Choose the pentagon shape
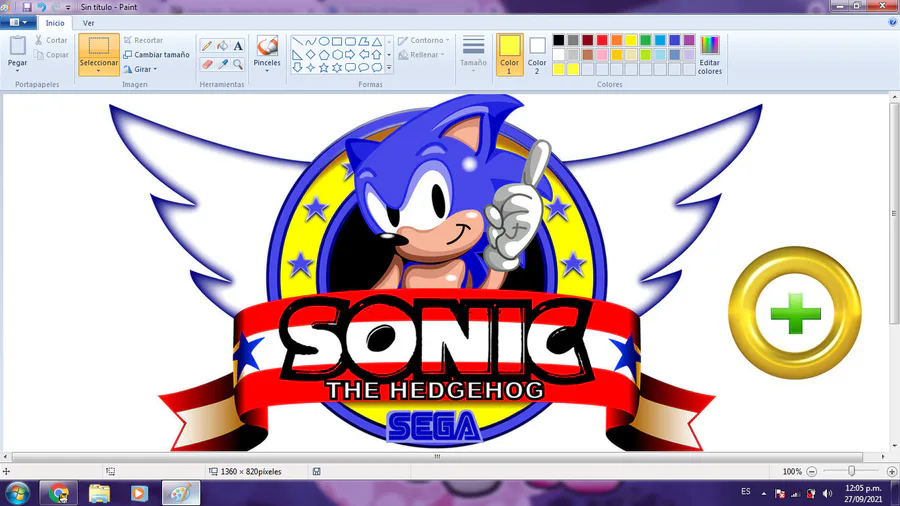 [324, 55]
